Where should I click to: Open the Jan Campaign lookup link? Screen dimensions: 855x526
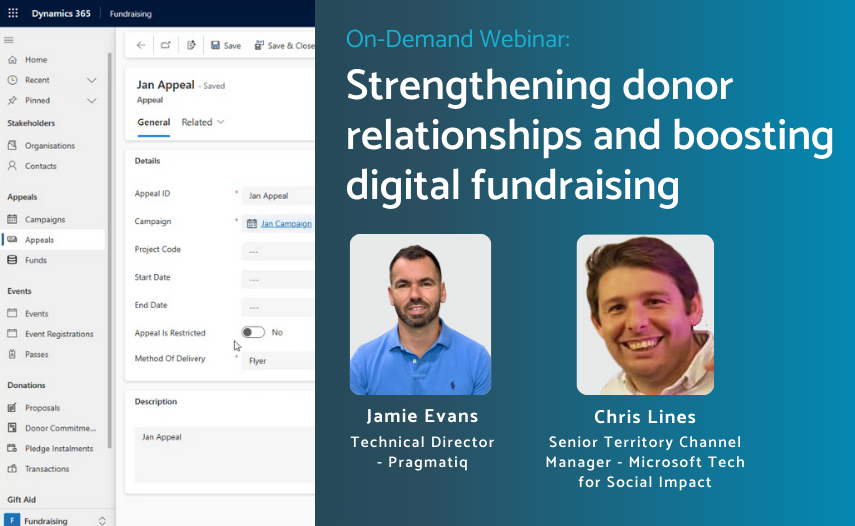(x=286, y=224)
